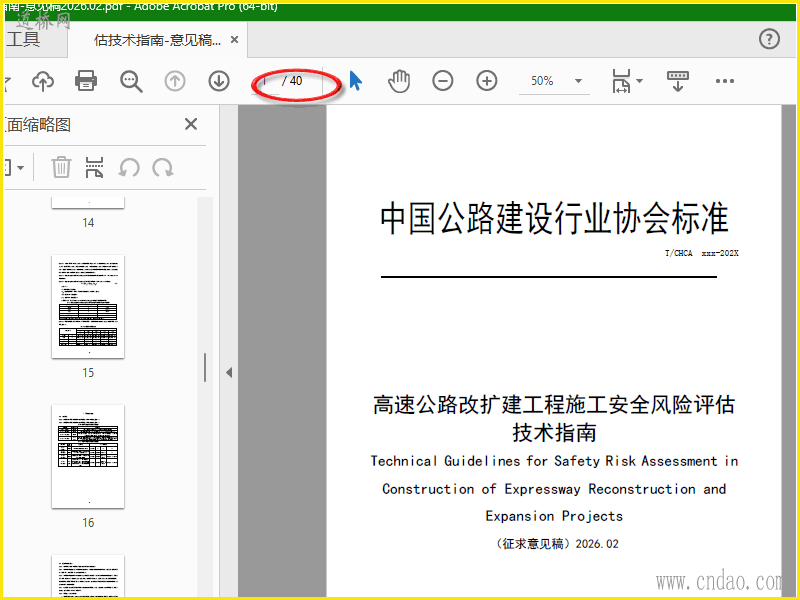
Task: Click the T/CHCA xxx-202X standard number
Action: (x=702, y=253)
